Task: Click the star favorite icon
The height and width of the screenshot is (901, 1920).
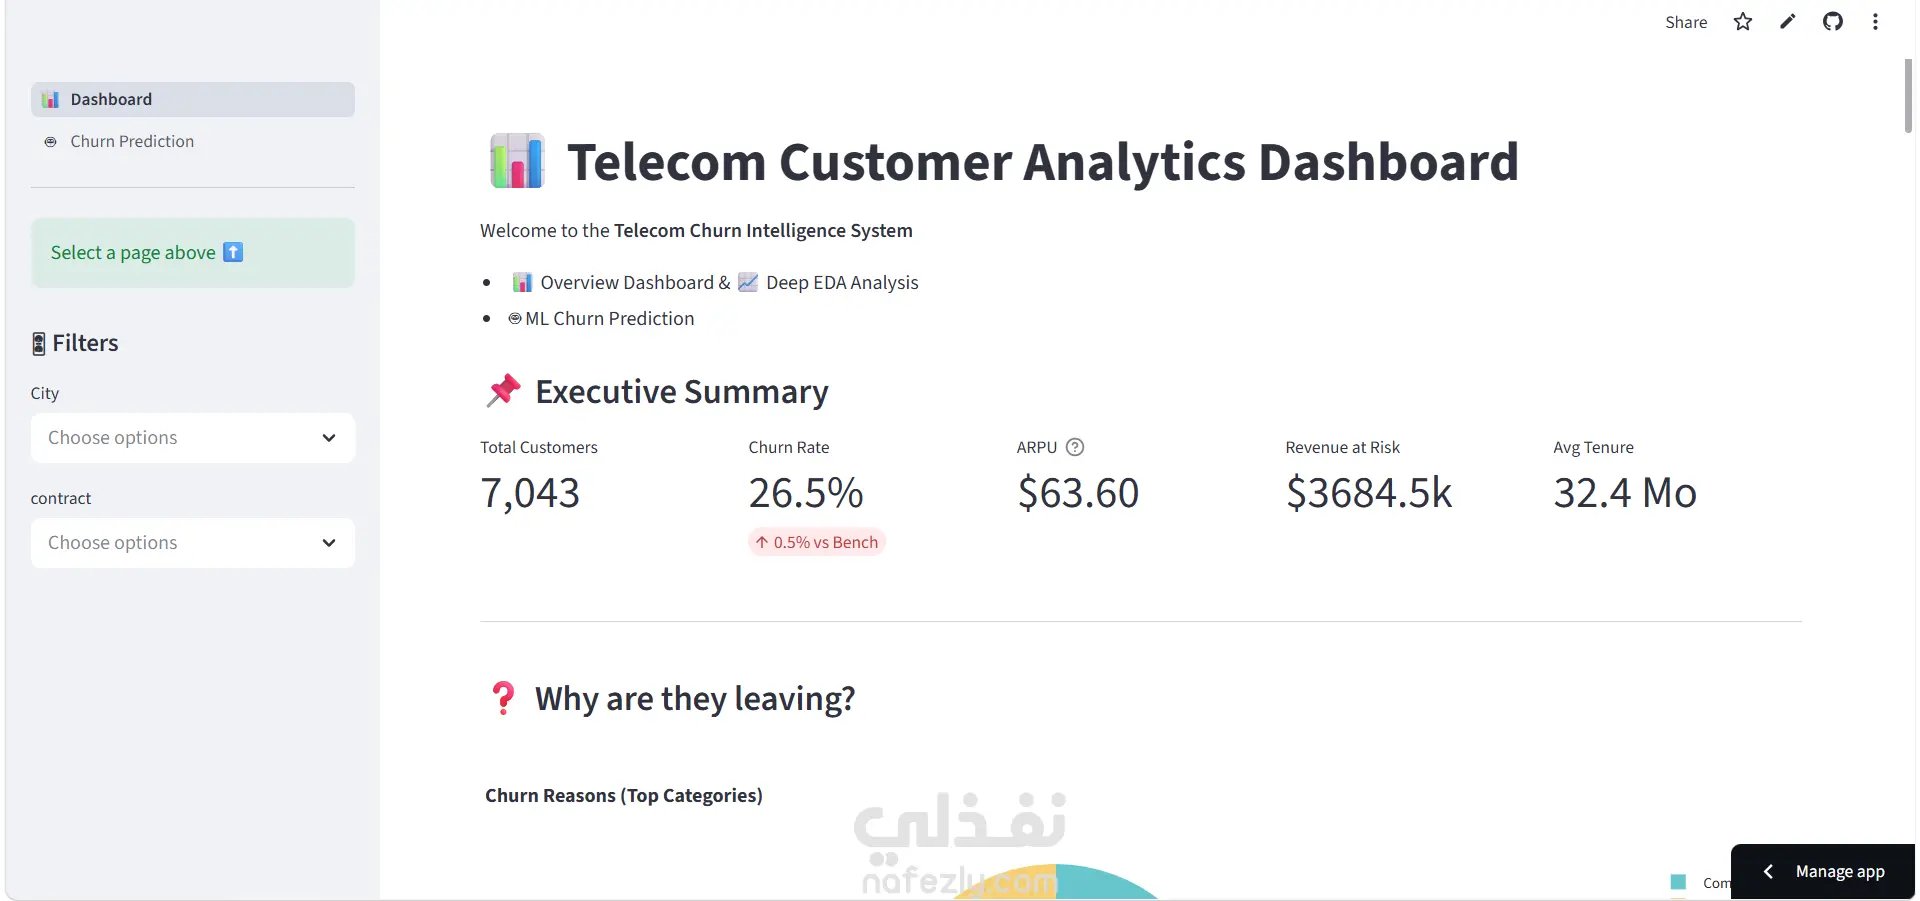Action: [x=1743, y=22]
